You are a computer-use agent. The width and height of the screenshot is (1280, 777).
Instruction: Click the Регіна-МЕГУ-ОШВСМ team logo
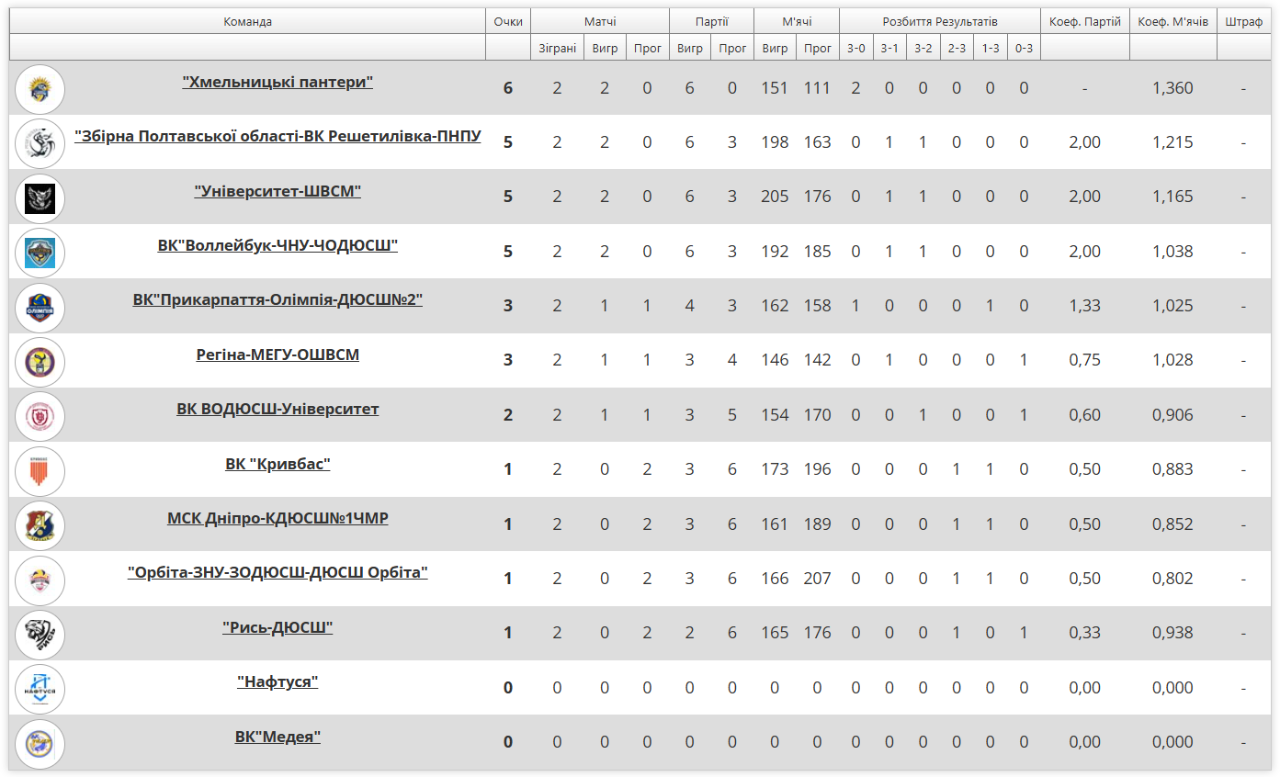click(x=40, y=361)
